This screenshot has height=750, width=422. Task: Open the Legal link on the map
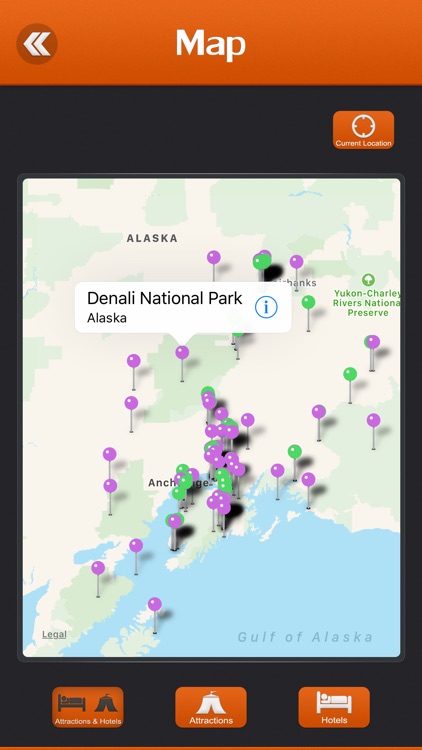(x=54, y=634)
